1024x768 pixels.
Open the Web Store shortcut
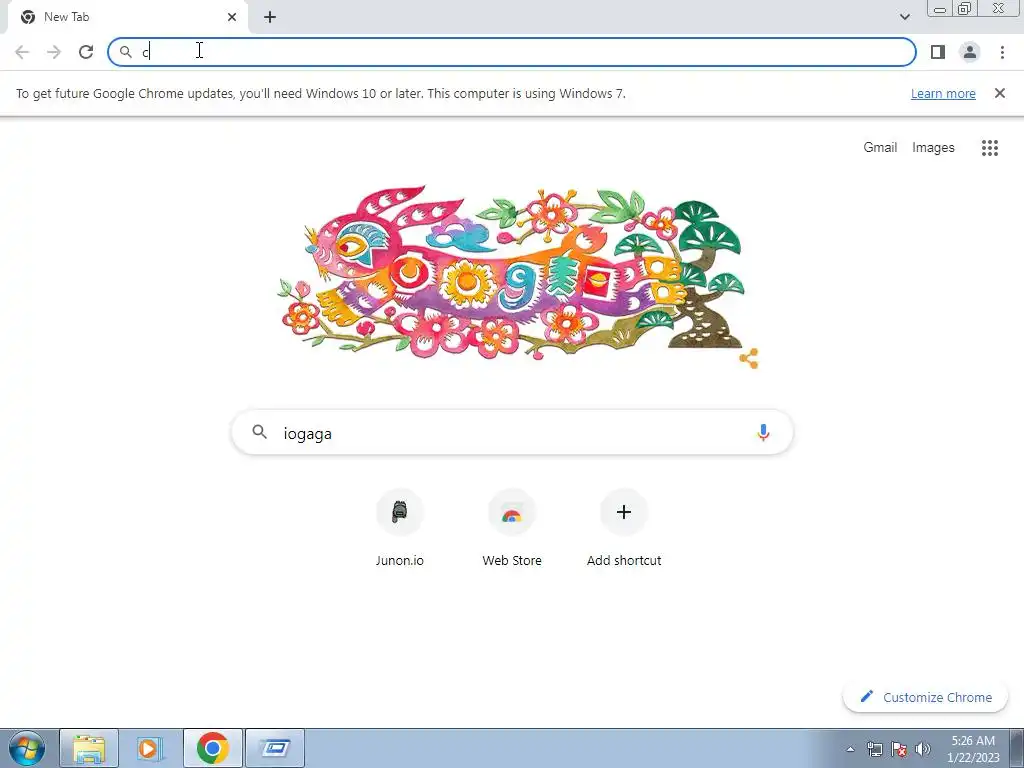(512, 528)
